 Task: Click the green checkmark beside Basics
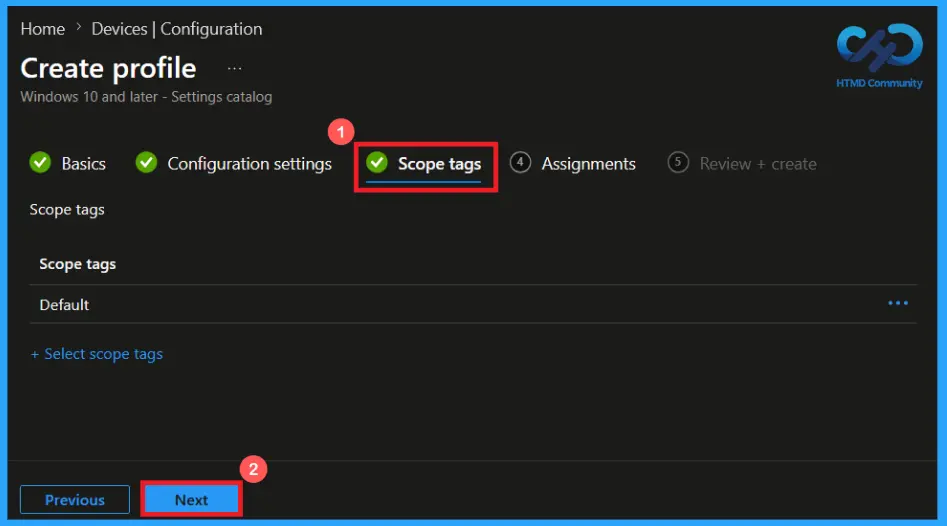[40, 162]
